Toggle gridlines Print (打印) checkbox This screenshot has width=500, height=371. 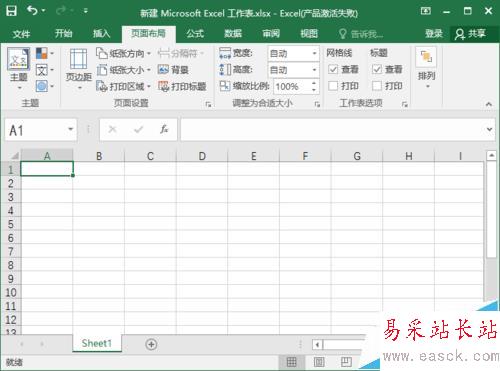tap(333, 86)
